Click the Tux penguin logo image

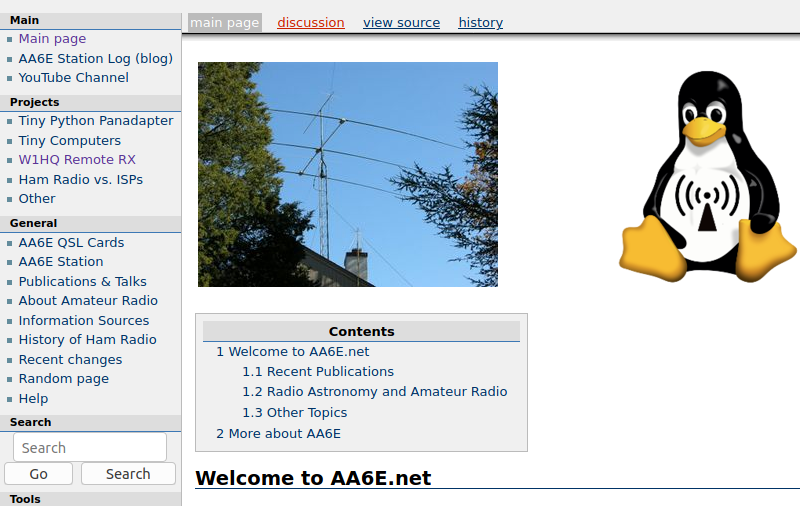(x=708, y=177)
